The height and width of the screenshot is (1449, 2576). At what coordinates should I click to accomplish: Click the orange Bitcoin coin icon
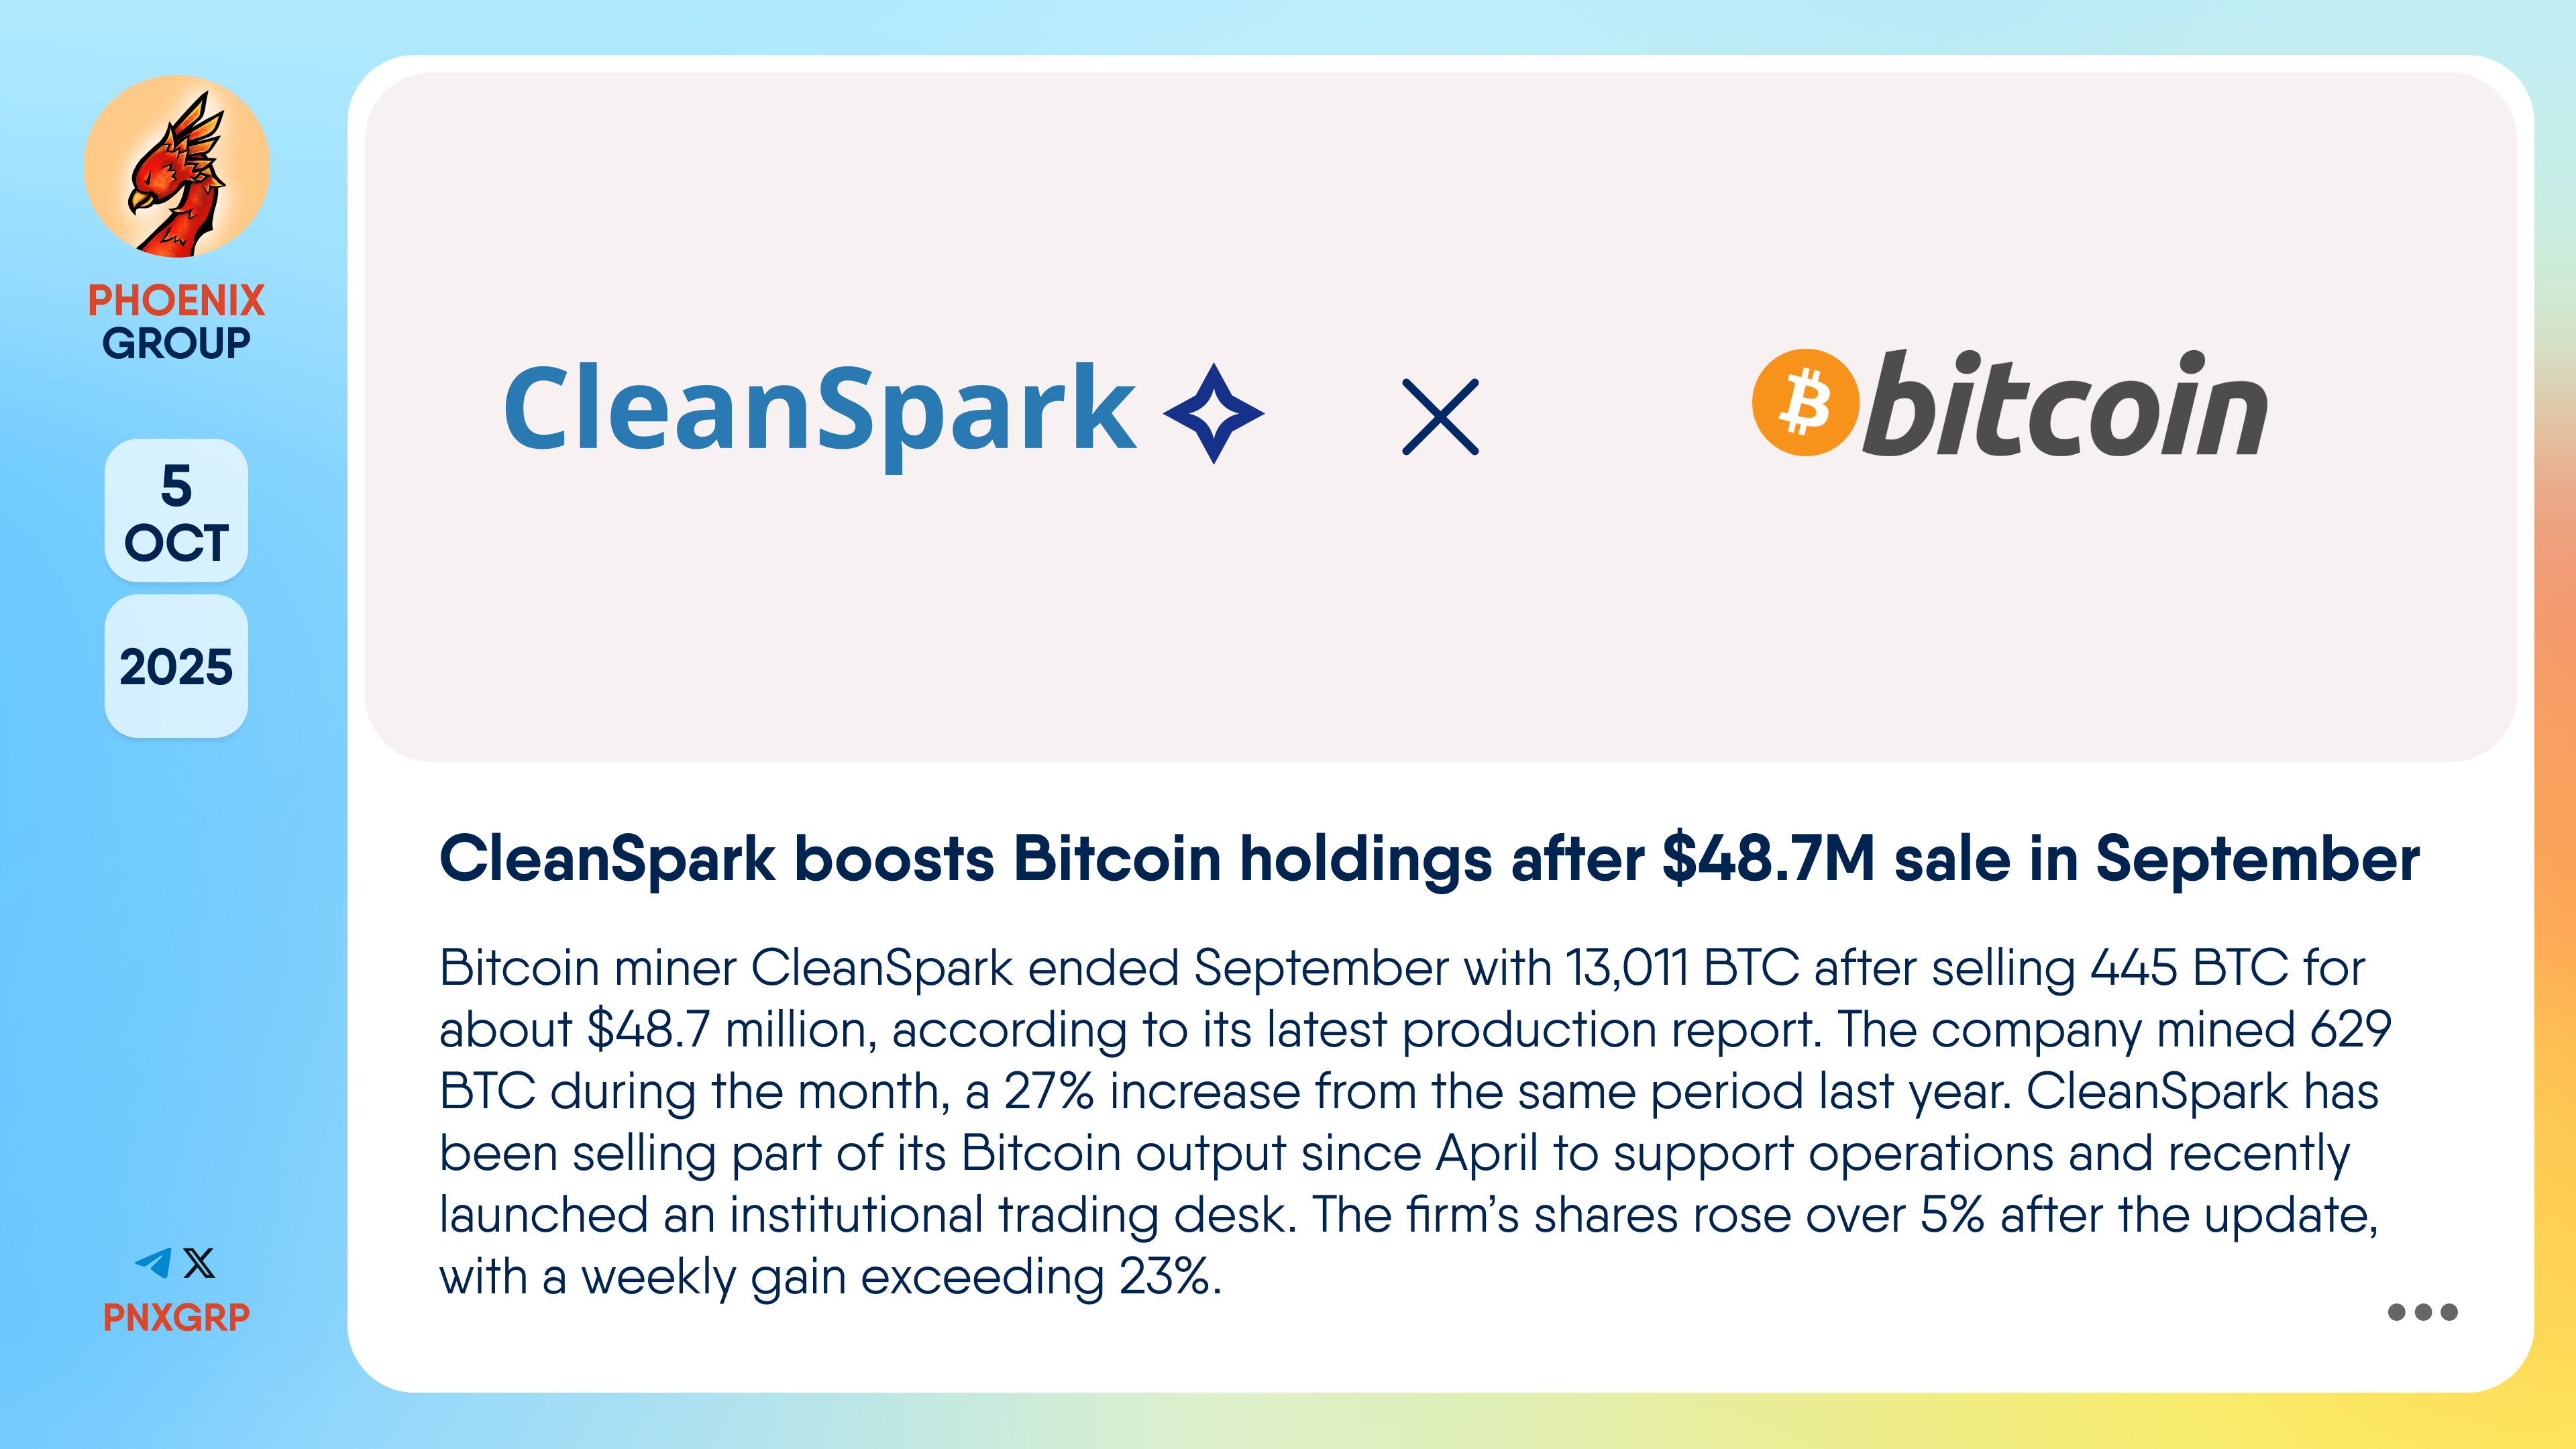coord(1805,402)
